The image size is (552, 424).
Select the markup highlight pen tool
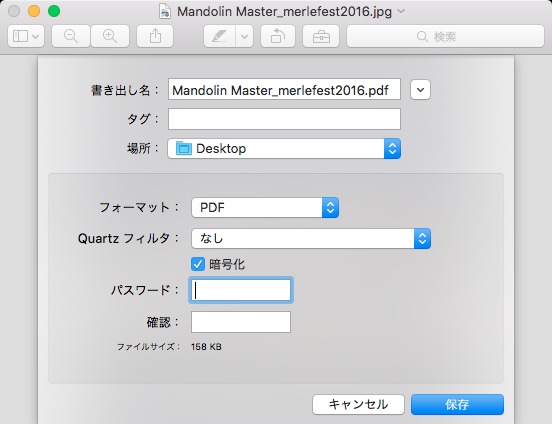[219, 36]
